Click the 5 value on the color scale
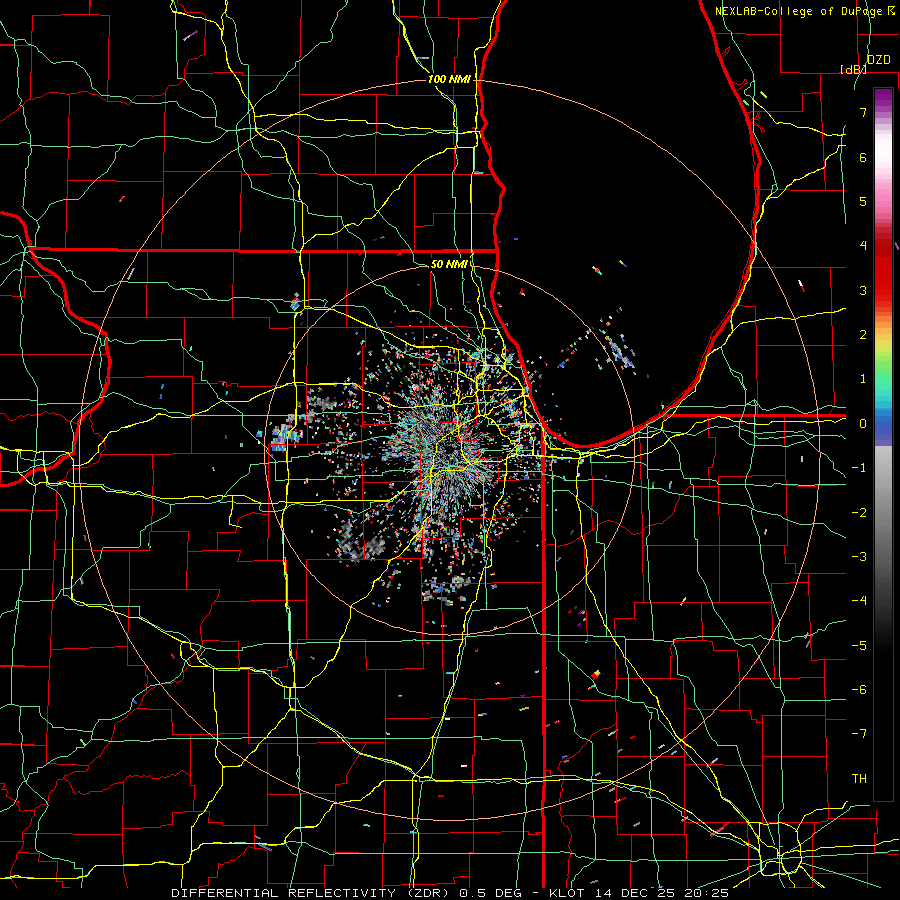 point(863,201)
